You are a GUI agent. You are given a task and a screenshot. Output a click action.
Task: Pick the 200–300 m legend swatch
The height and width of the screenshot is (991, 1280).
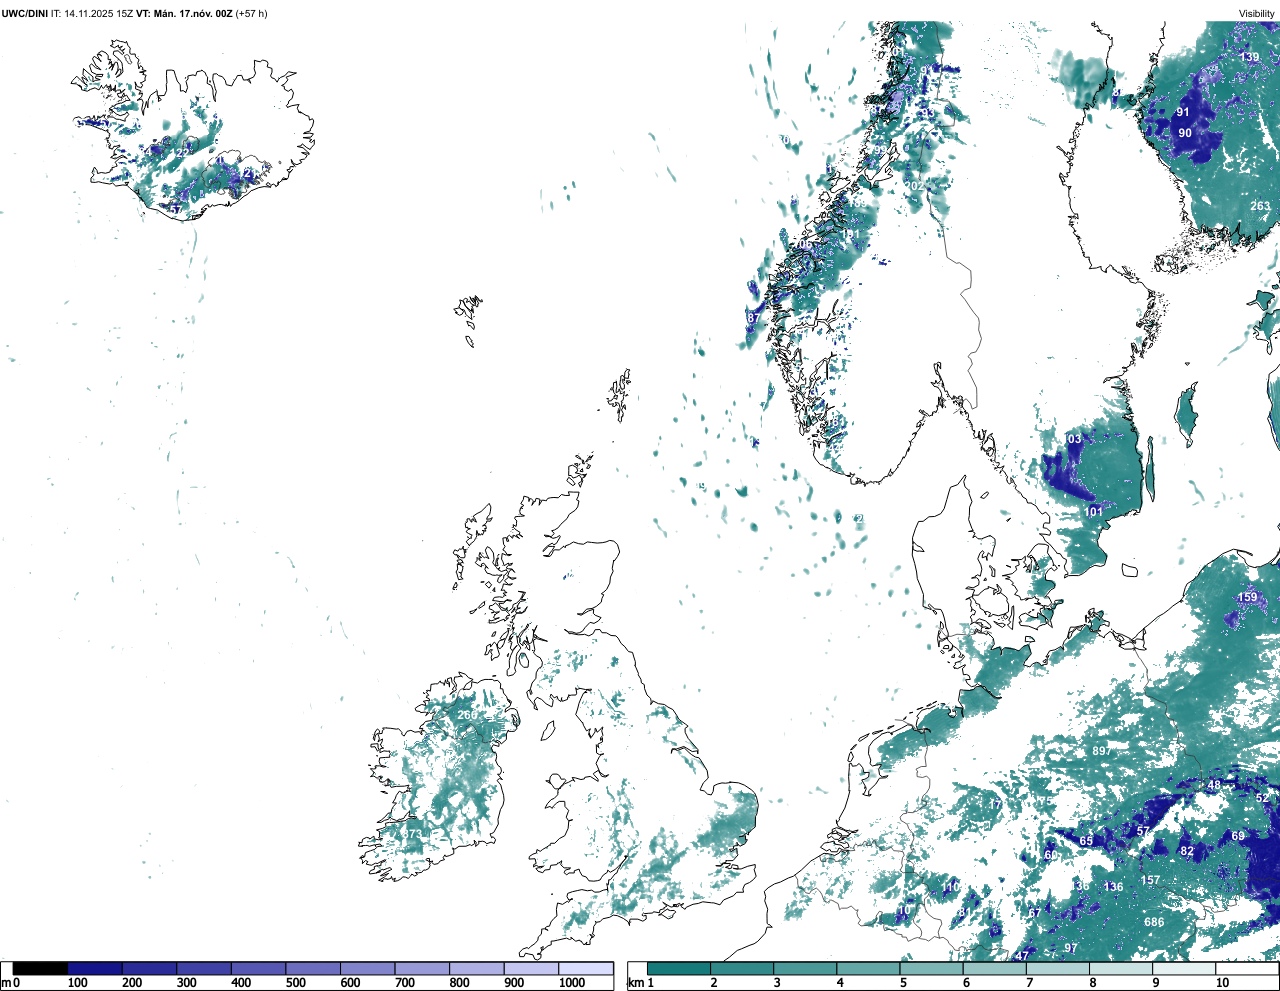pos(149,968)
